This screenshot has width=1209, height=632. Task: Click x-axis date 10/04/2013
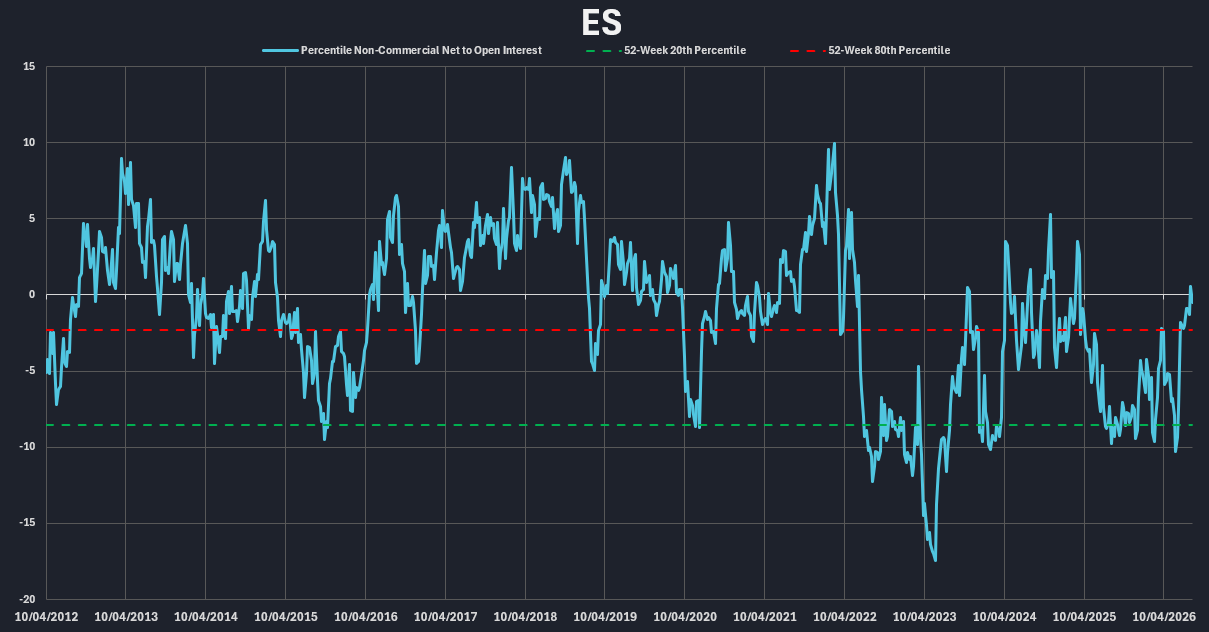click(126, 617)
